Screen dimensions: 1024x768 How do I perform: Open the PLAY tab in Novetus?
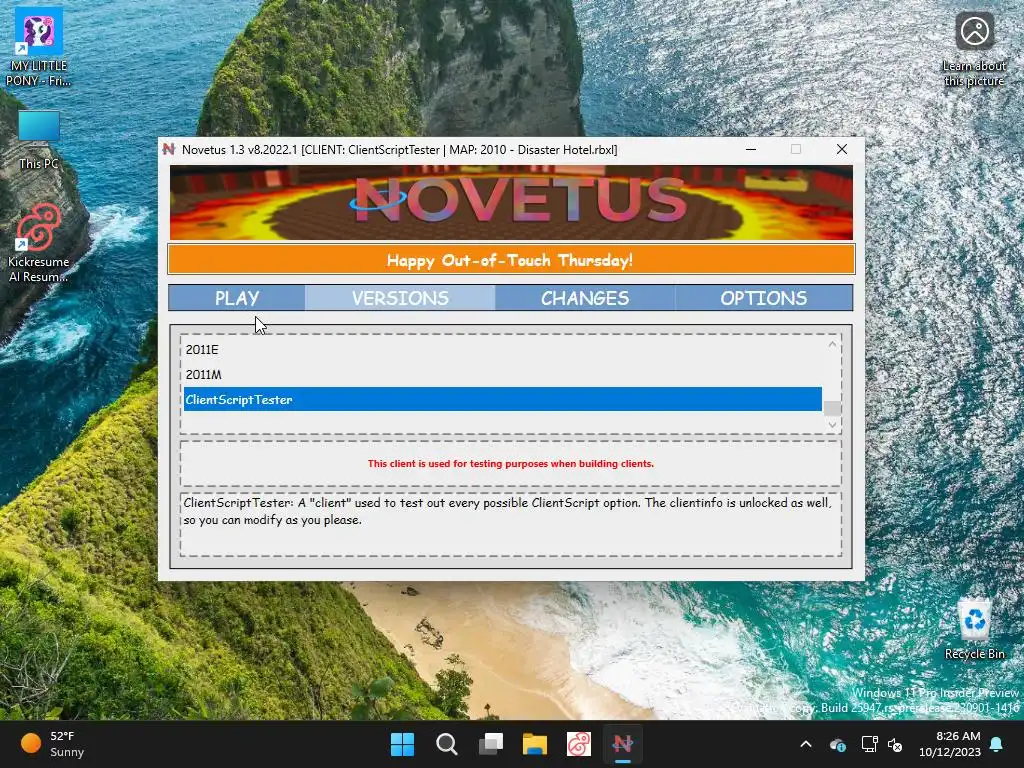pyautogui.click(x=236, y=298)
